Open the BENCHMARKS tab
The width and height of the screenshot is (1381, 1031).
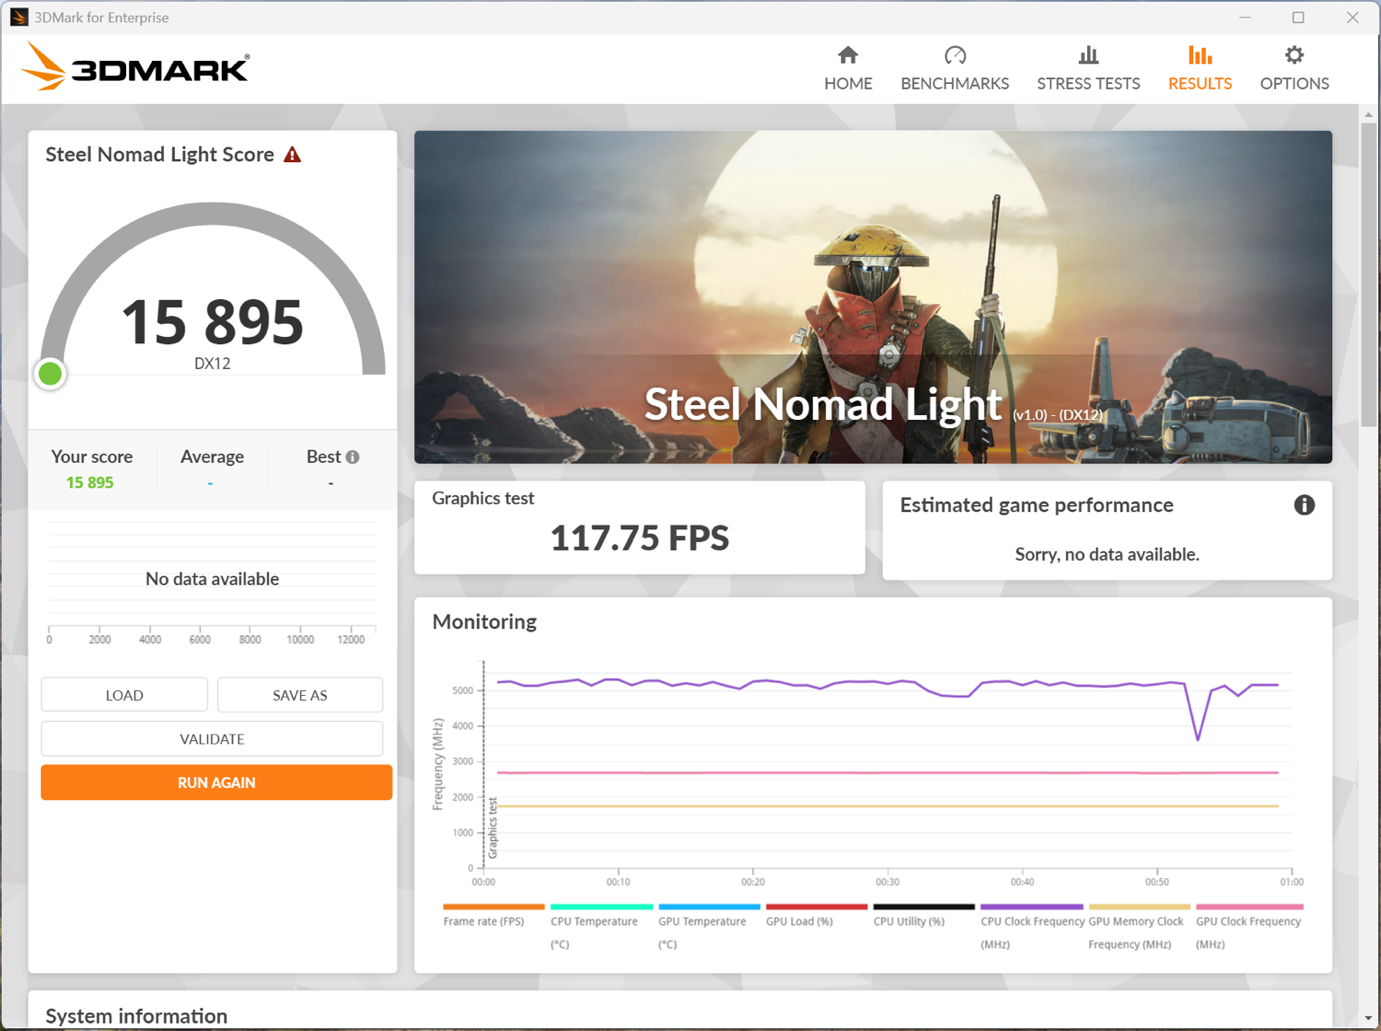[955, 69]
